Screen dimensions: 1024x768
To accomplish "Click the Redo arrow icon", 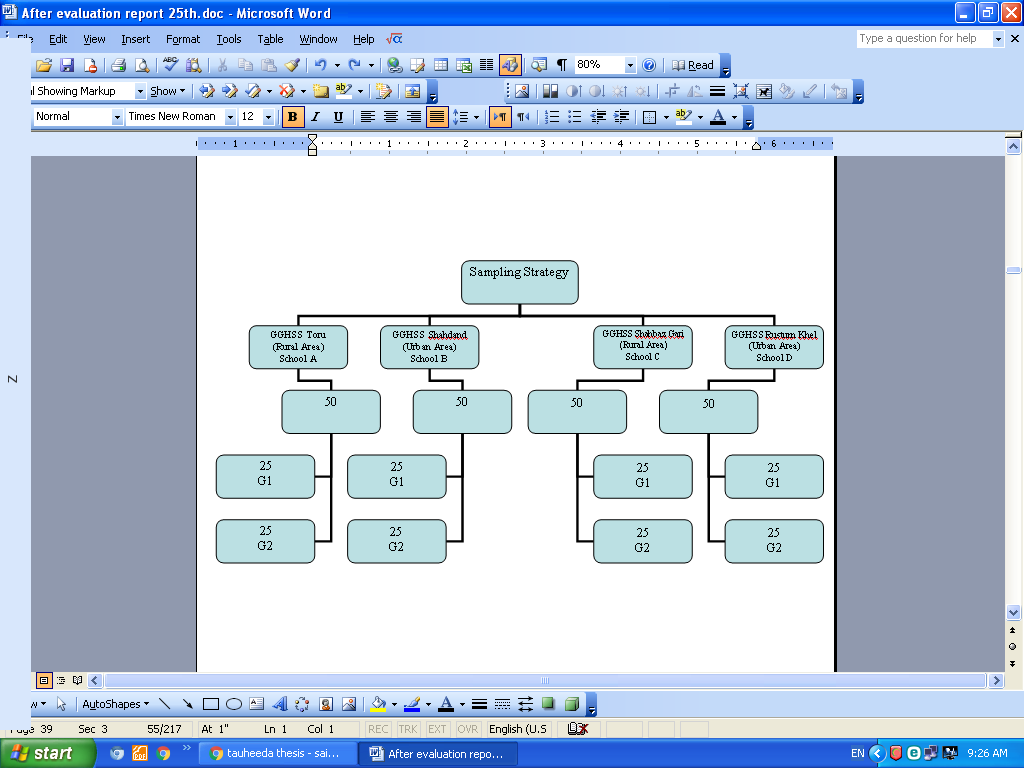I will (x=355, y=65).
